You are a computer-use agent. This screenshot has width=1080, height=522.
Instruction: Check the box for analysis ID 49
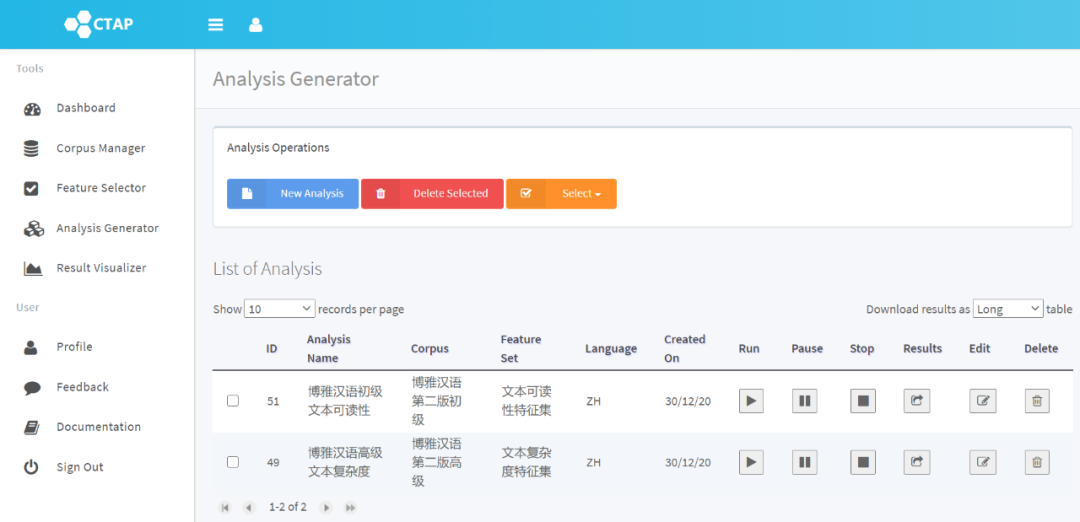pyautogui.click(x=233, y=462)
